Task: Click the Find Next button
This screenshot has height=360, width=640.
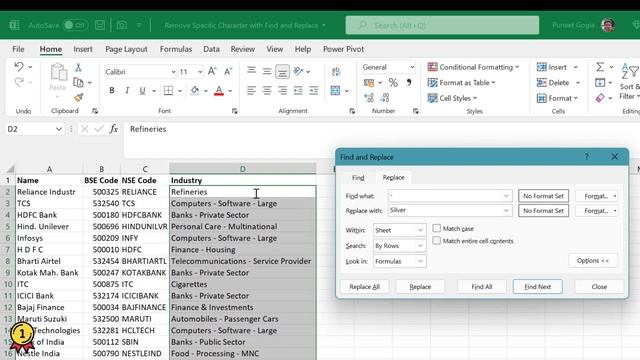Action: (538, 287)
